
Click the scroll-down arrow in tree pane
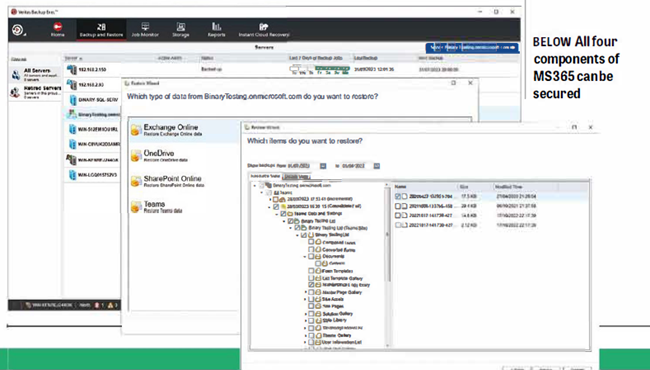[388, 346]
